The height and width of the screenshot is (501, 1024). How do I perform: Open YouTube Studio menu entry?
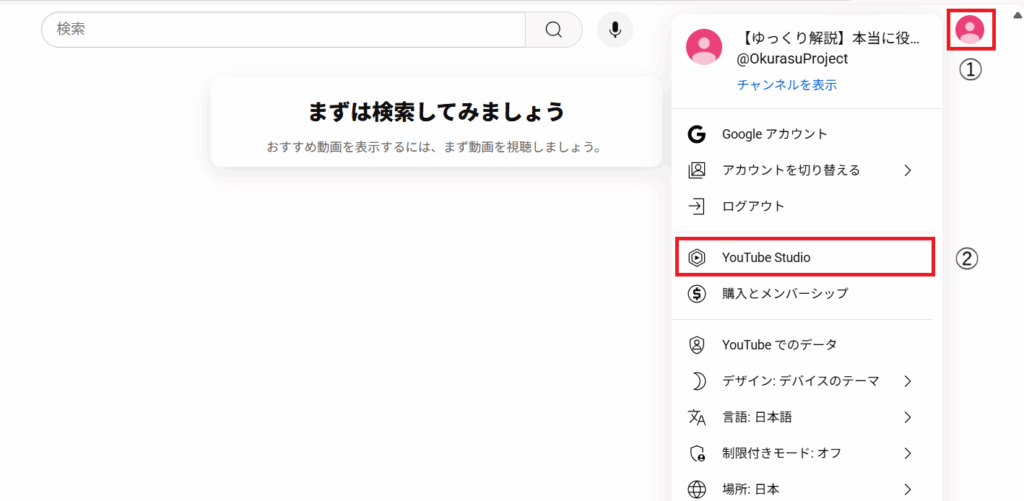coord(805,257)
